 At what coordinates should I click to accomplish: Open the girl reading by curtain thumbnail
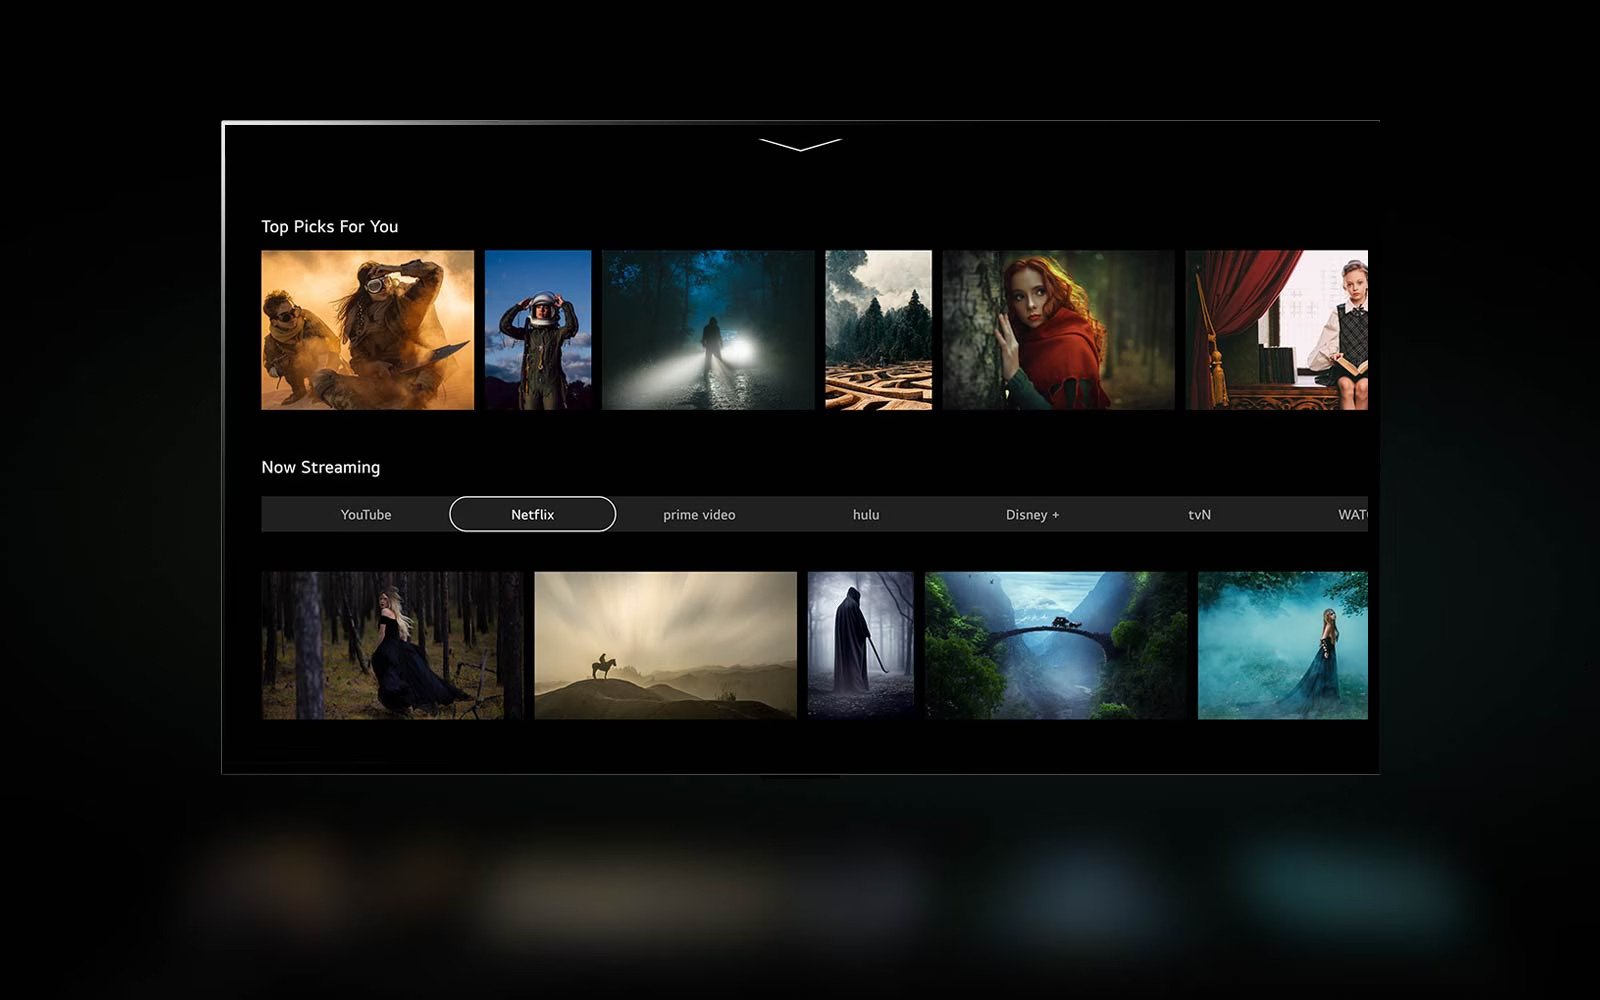coord(1276,330)
